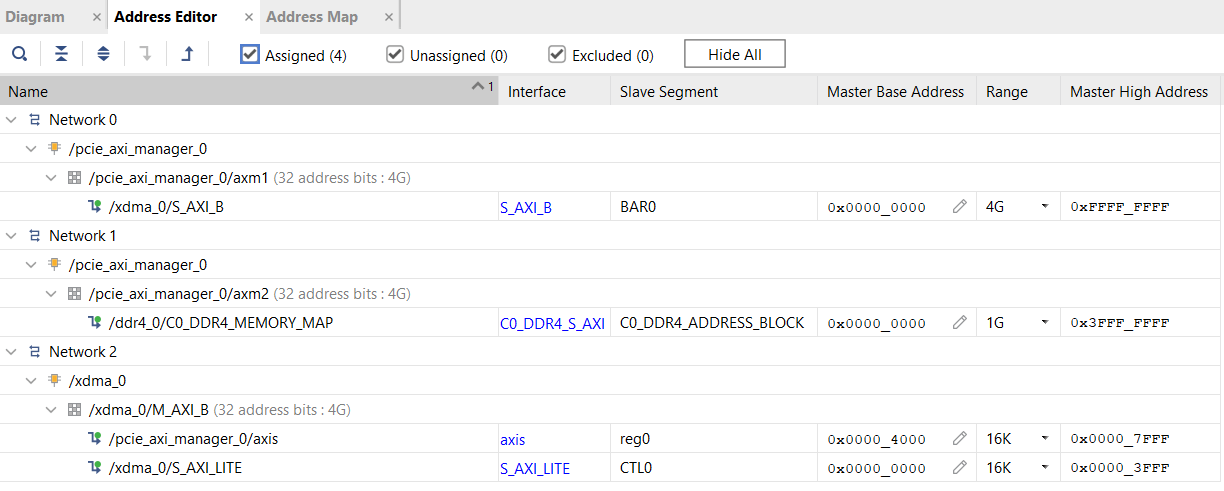This screenshot has width=1224, height=491.
Task: Click the Hide All button
Action: click(734, 55)
